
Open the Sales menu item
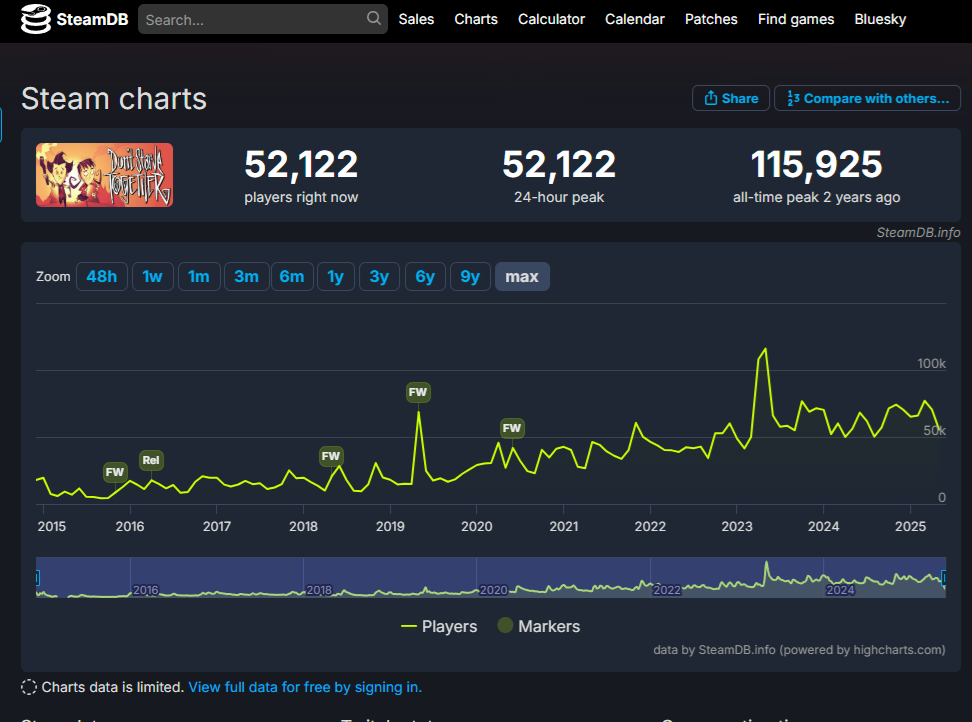(x=416, y=19)
